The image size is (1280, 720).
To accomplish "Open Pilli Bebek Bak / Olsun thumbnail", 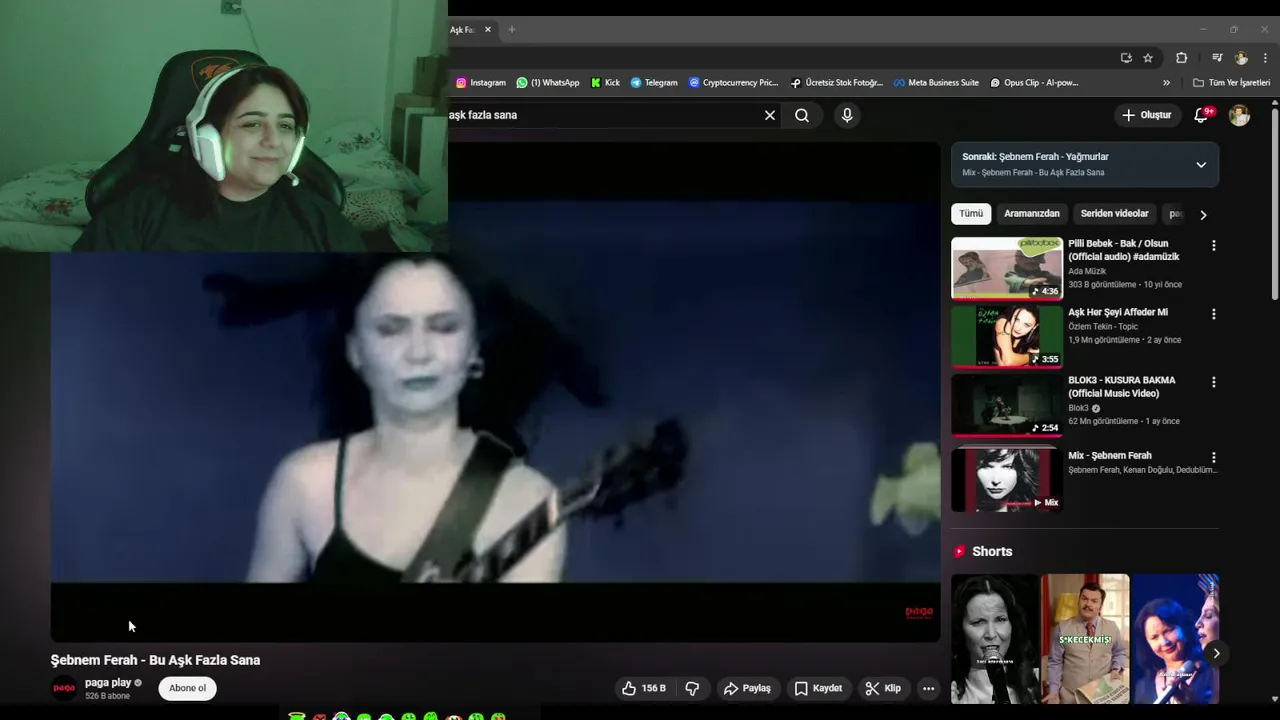I will (x=1007, y=268).
